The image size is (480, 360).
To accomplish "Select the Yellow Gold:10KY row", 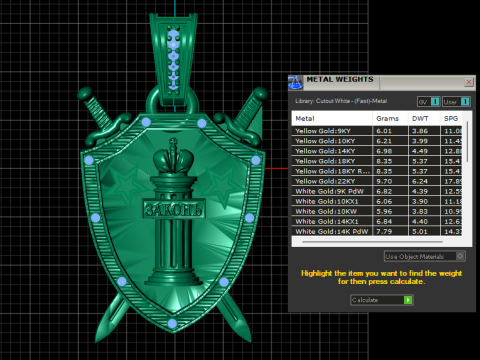I will (x=377, y=141).
